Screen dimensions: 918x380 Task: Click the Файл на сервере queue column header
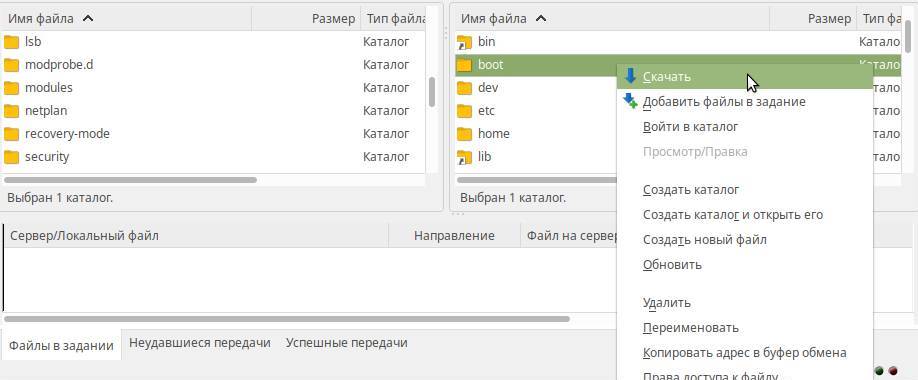click(569, 236)
